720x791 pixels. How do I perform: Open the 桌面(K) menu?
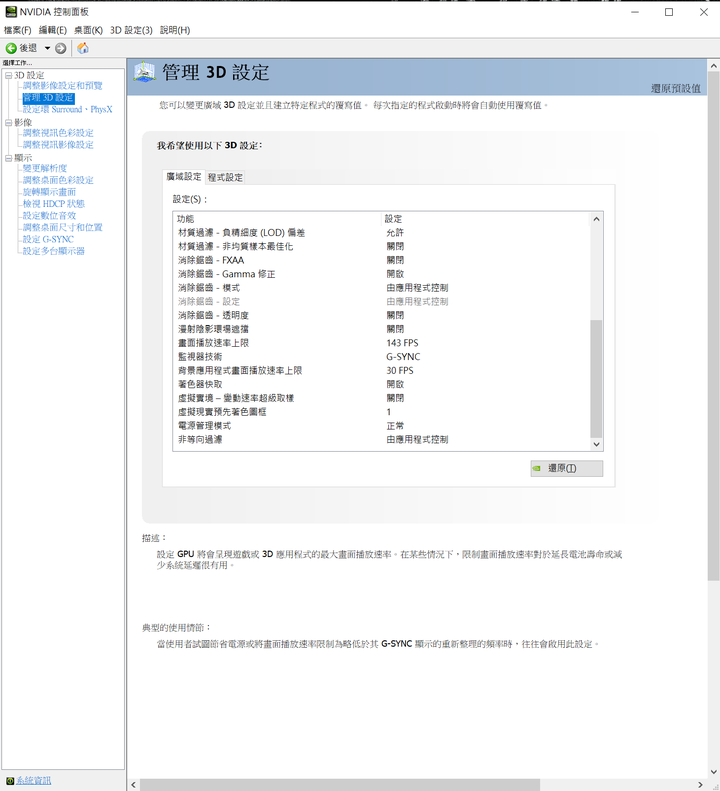tap(88, 30)
